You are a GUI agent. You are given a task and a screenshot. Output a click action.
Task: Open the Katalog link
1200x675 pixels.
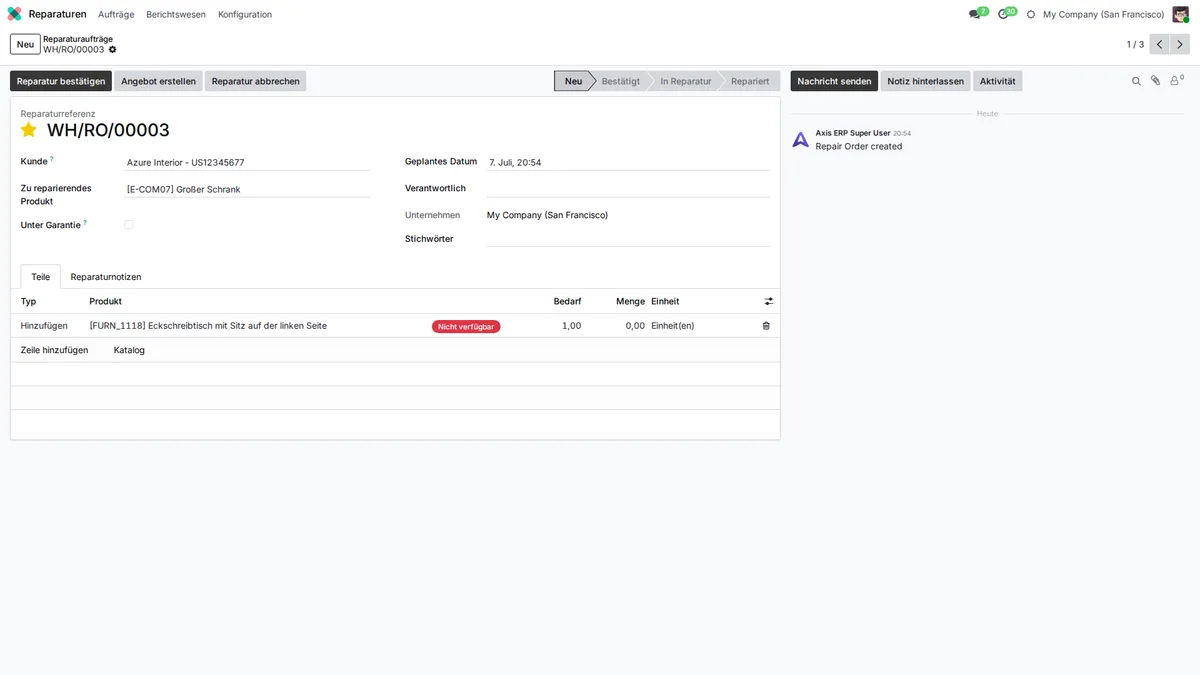pyautogui.click(x=129, y=350)
